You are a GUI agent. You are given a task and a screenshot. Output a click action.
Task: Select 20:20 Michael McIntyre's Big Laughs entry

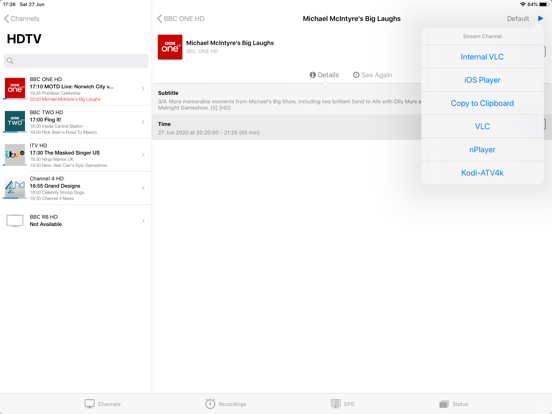tap(65, 99)
